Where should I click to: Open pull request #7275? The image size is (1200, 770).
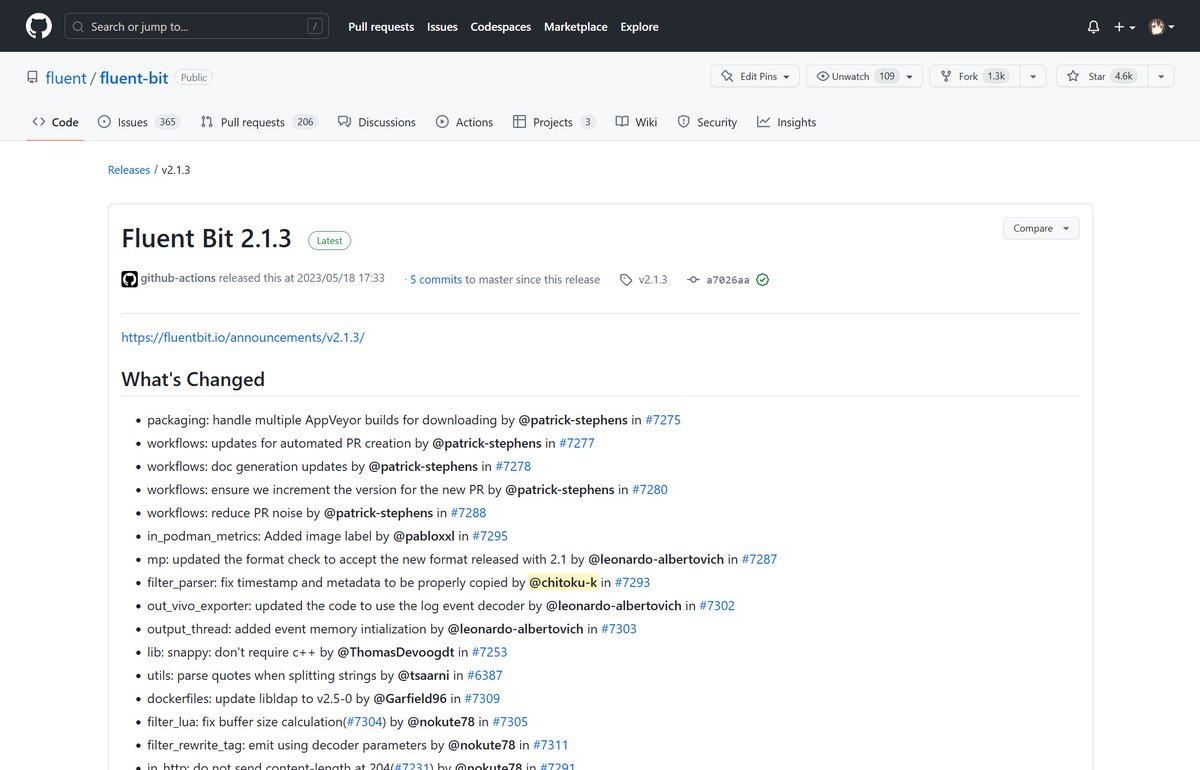663,420
